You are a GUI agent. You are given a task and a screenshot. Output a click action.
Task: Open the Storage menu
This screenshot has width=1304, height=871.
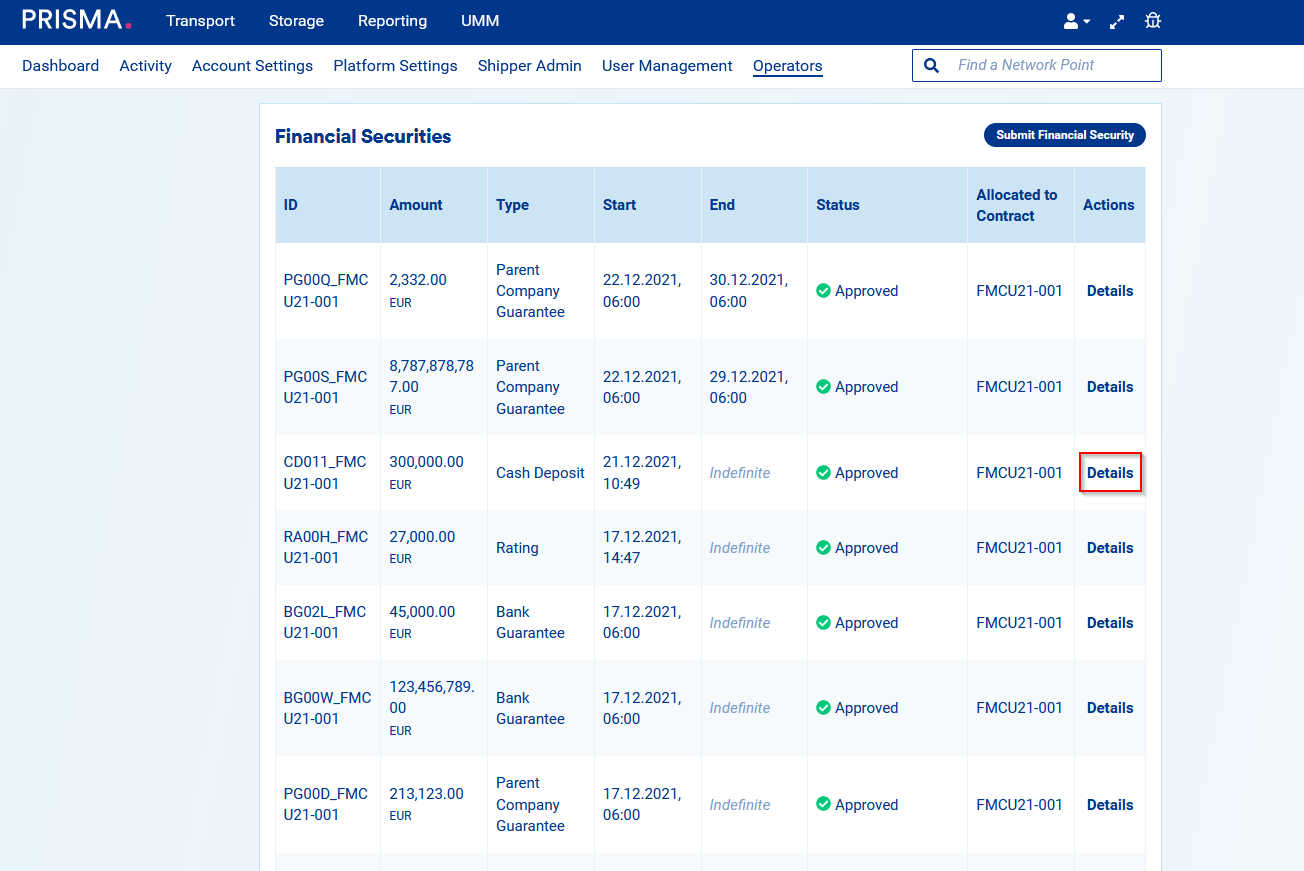[296, 21]
